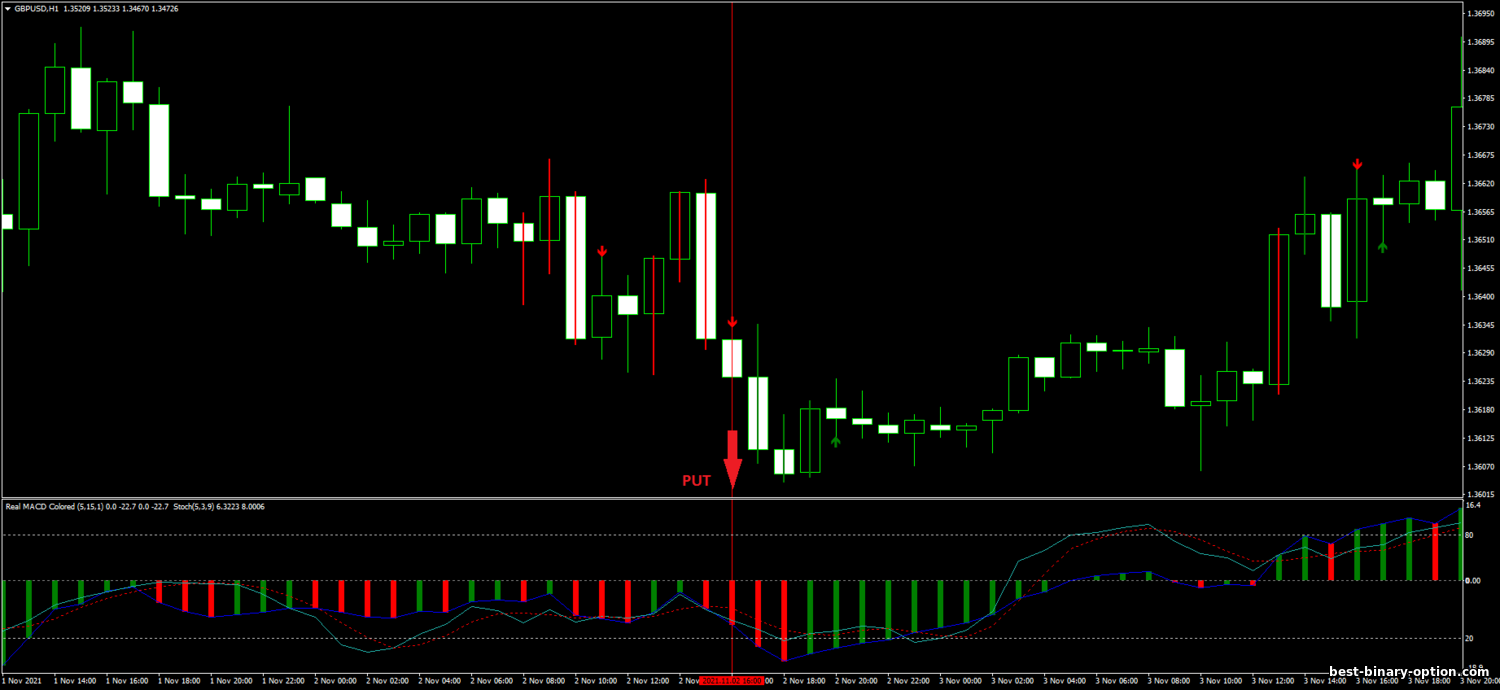Select the 20 level label in indicator window

coord(1471,638)
